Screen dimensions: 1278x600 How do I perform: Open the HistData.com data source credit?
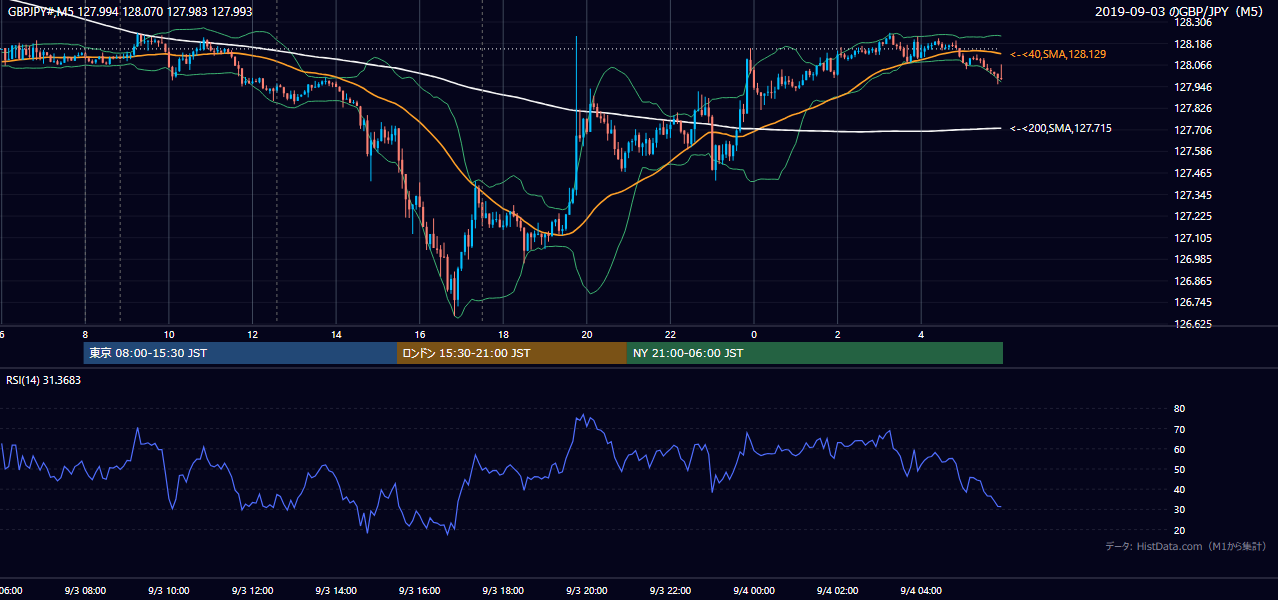pyautogui.click(x=1185, y=546)
